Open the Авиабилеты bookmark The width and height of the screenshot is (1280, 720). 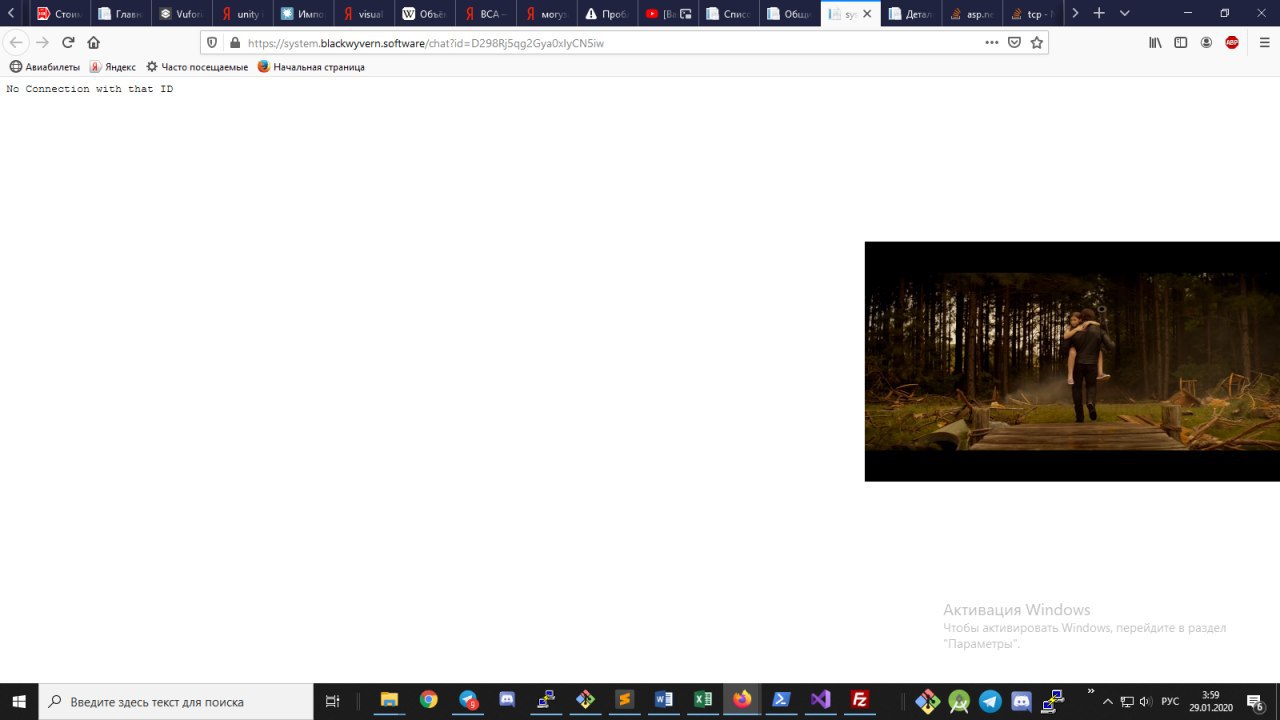(45, 67)
